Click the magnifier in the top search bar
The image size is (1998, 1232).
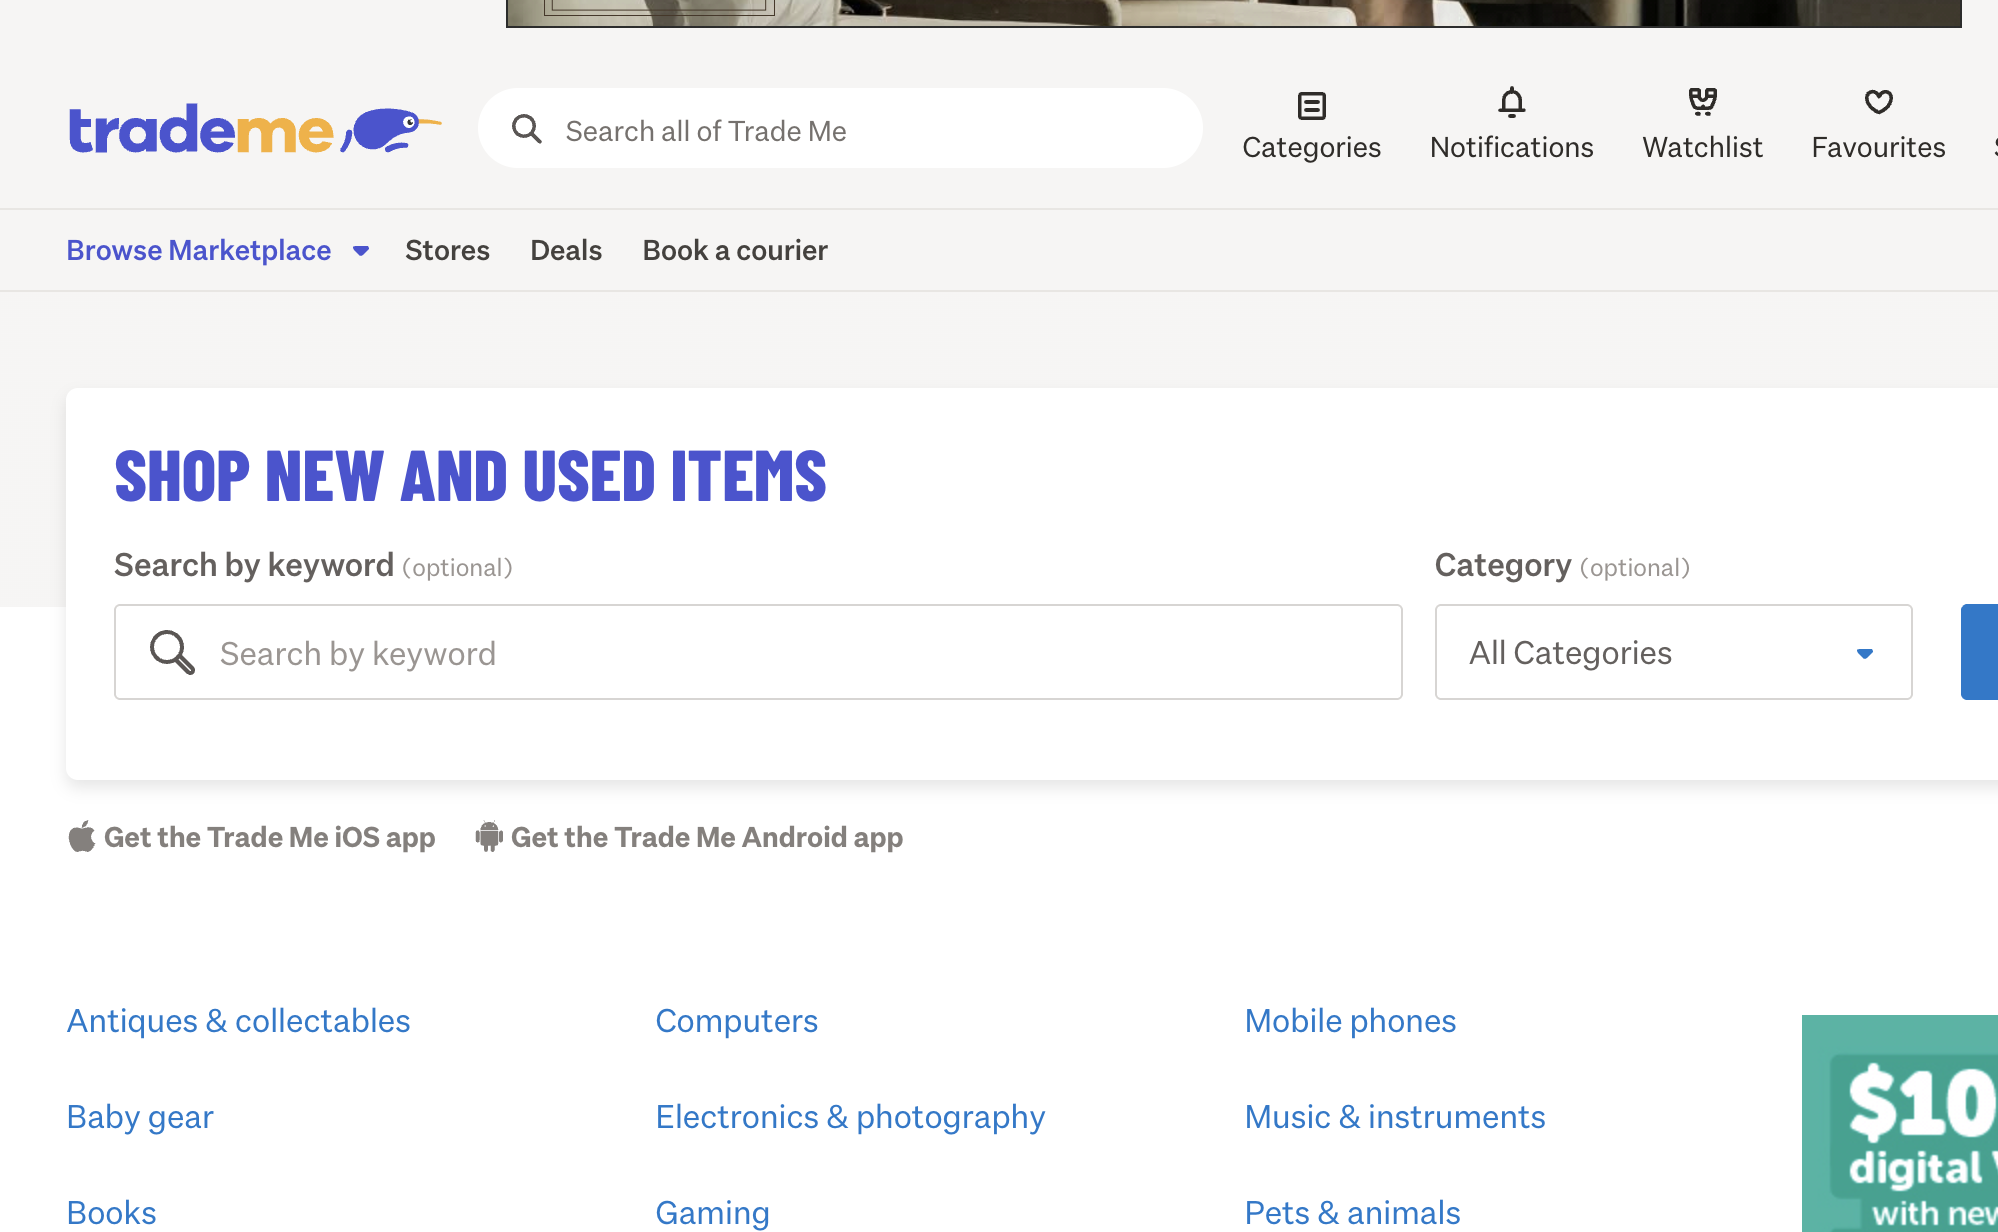(x=527, y=129)
